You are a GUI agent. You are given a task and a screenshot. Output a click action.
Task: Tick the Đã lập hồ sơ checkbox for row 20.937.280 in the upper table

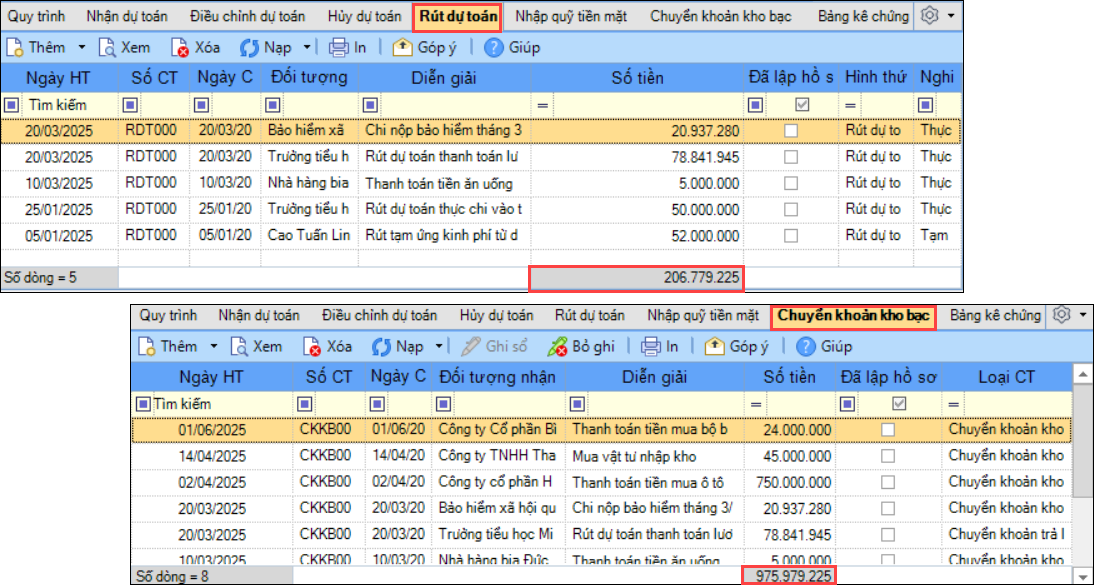click(790, 131)
